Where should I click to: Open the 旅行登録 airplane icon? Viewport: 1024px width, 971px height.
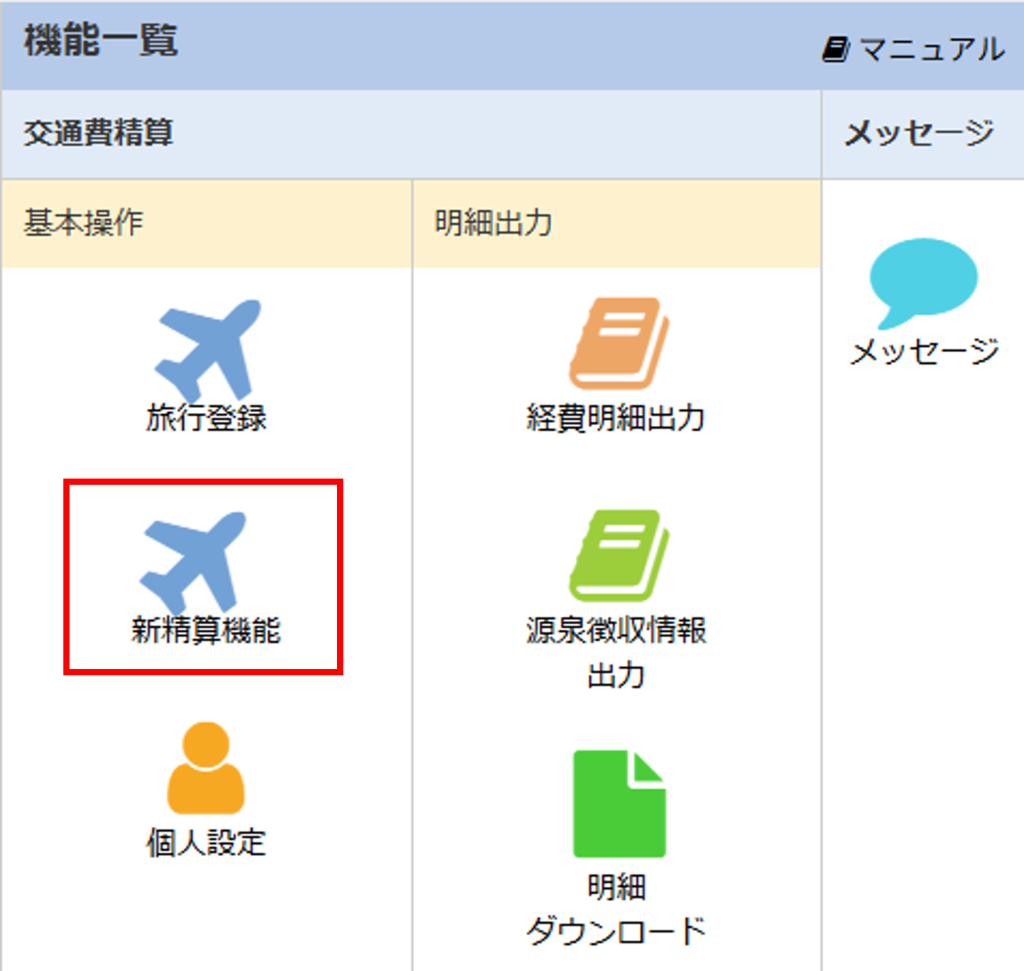pyautogui.click(x=208, y=350)
